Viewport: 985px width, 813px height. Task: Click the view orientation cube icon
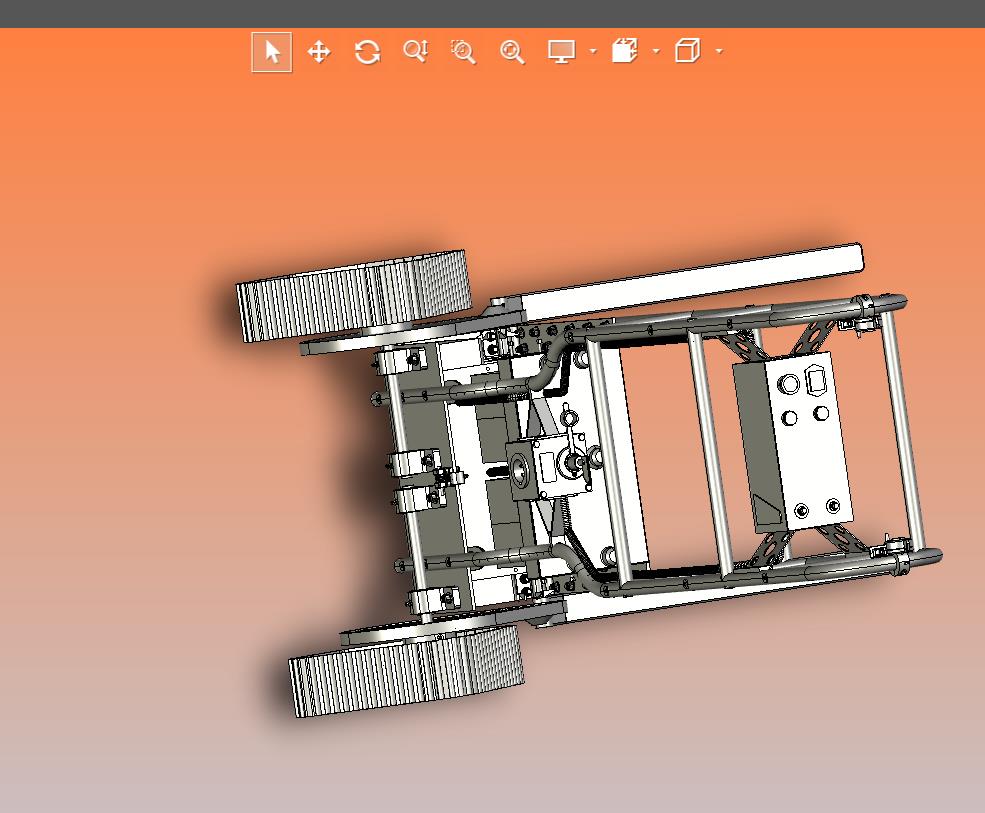tap(687, 51)
